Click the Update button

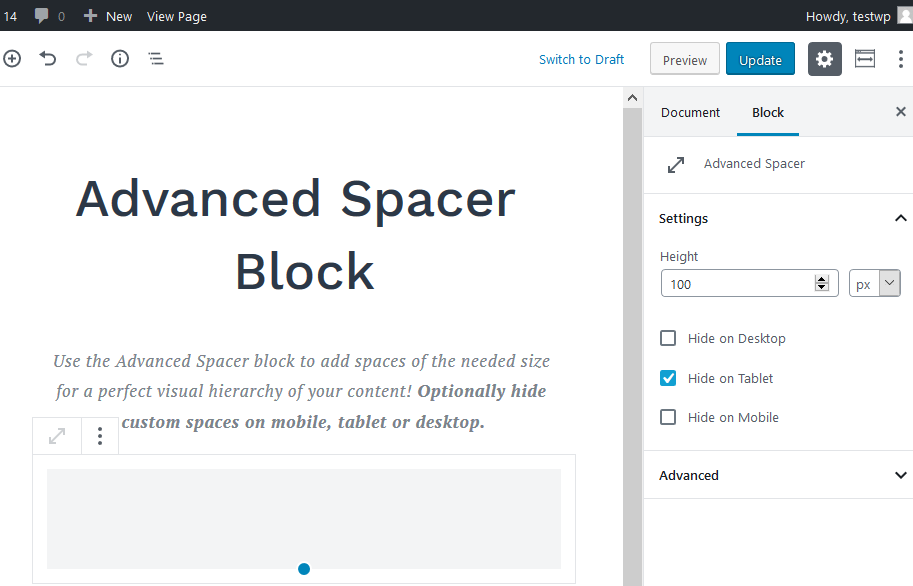point(760,60)
